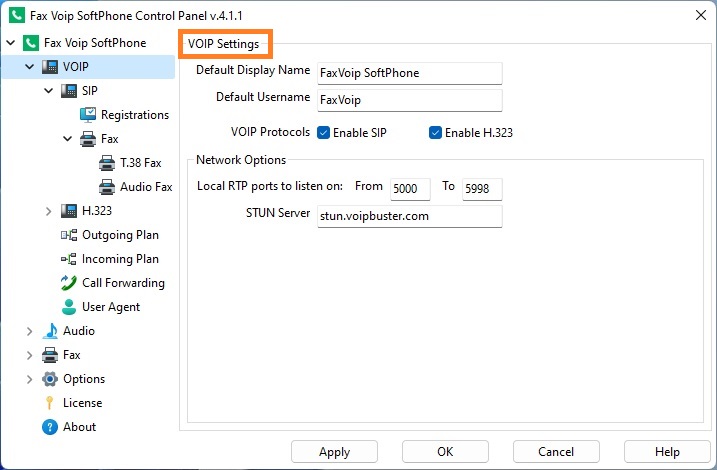Uncheck the Enable H.323 checkbox
The height and width of the screenshot is (470, 717).
click(435, 133)
